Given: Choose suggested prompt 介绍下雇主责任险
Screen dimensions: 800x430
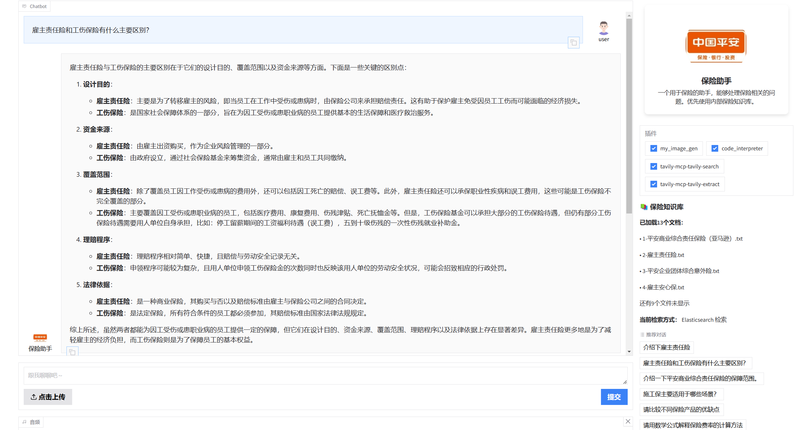Looking at the screenshot, I should (x=666, y=347).
